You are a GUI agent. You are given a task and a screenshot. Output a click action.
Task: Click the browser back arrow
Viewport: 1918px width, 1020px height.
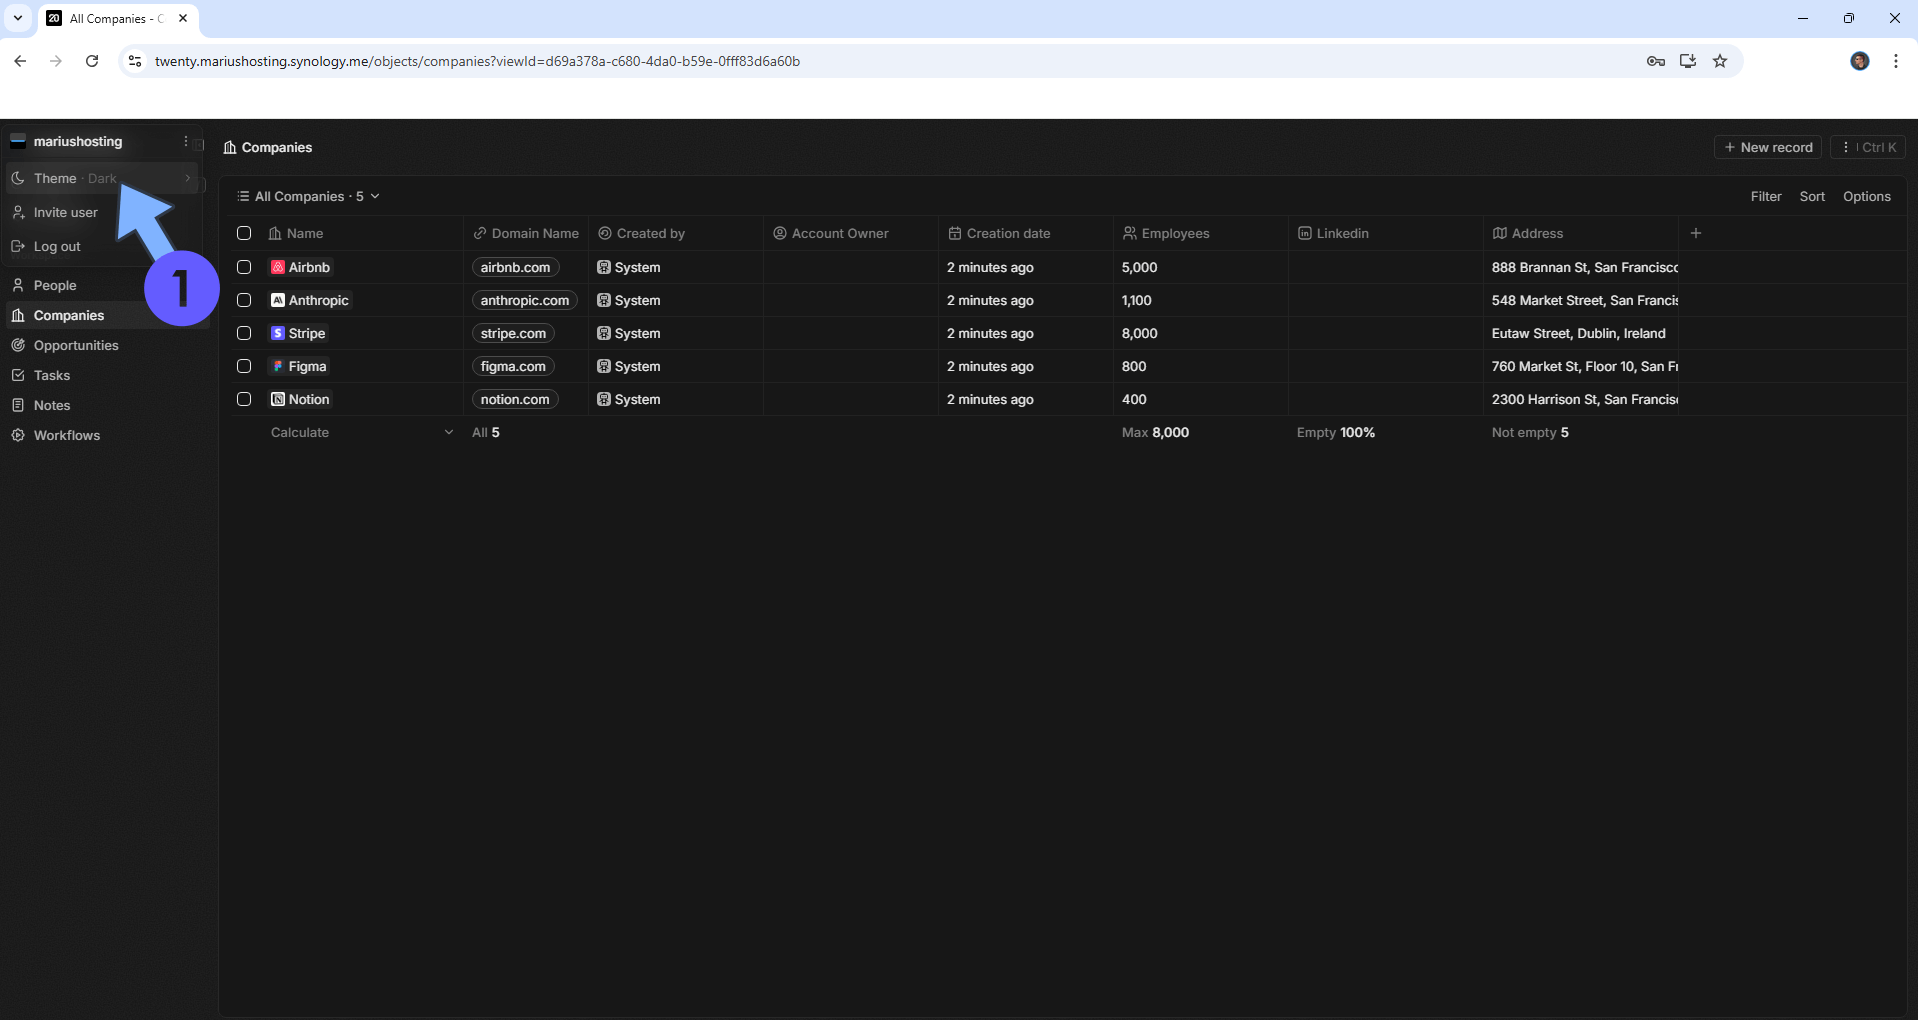(20, 61)
